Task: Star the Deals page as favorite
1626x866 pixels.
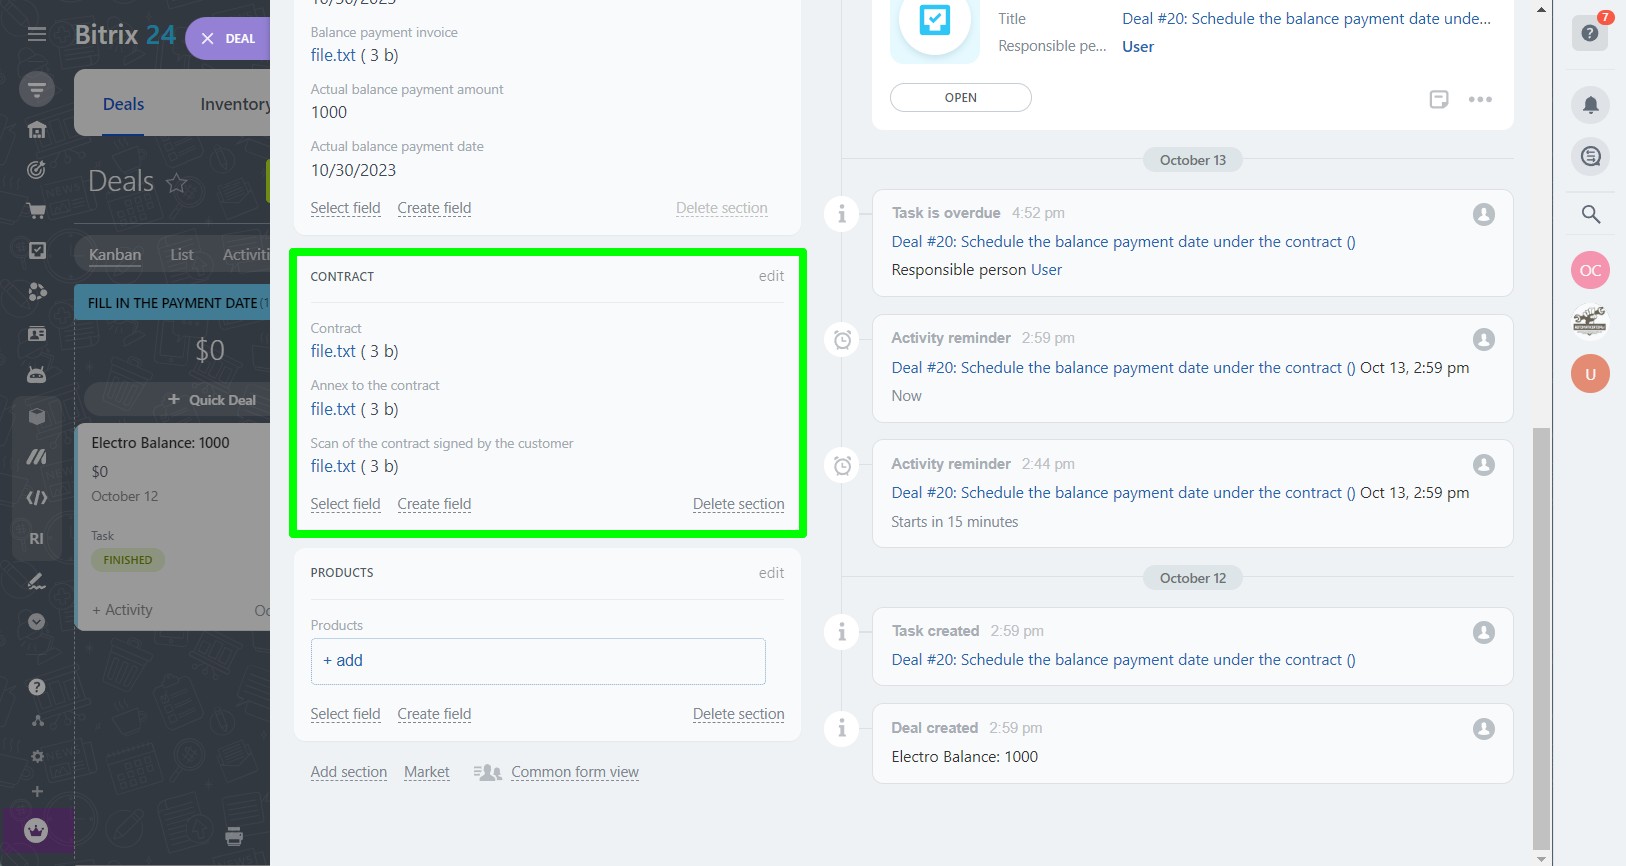Action: point(177,183)
